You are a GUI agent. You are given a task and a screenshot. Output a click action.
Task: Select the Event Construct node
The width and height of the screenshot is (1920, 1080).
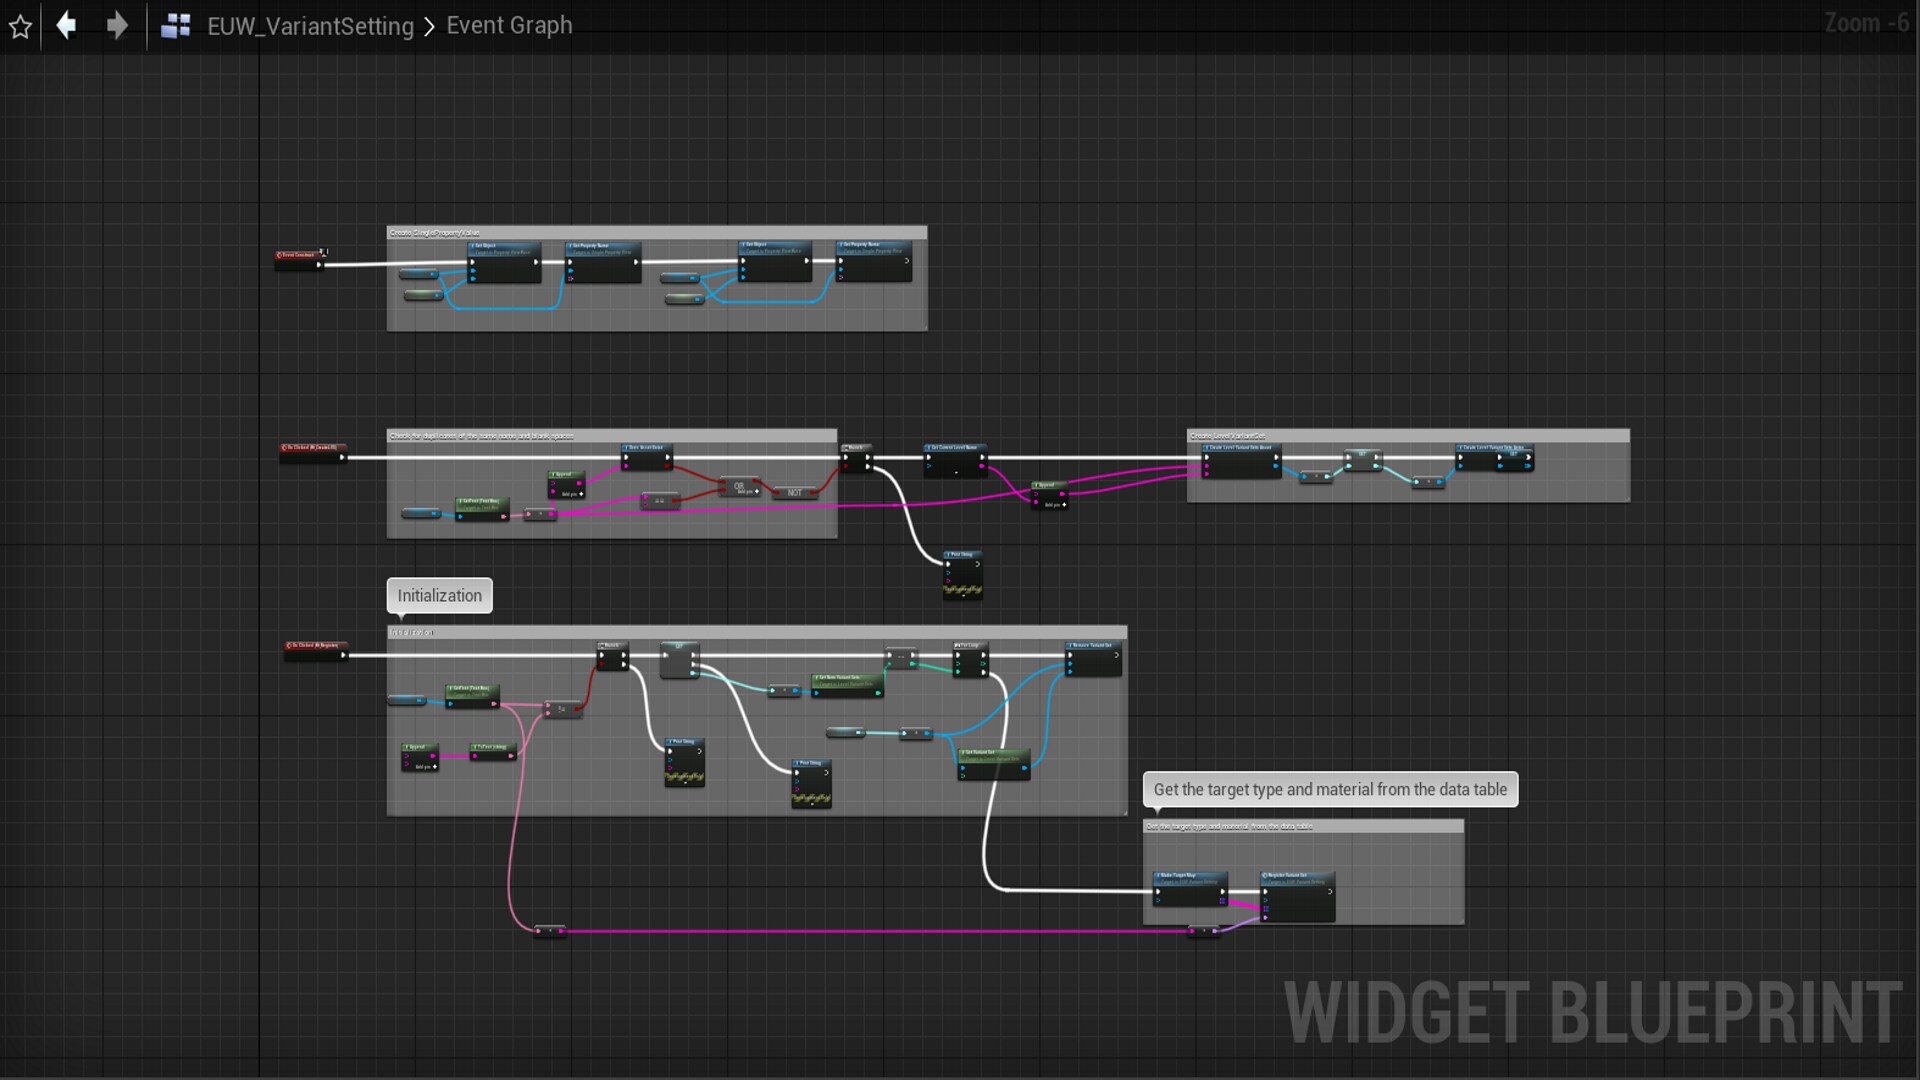pos(300,259)
